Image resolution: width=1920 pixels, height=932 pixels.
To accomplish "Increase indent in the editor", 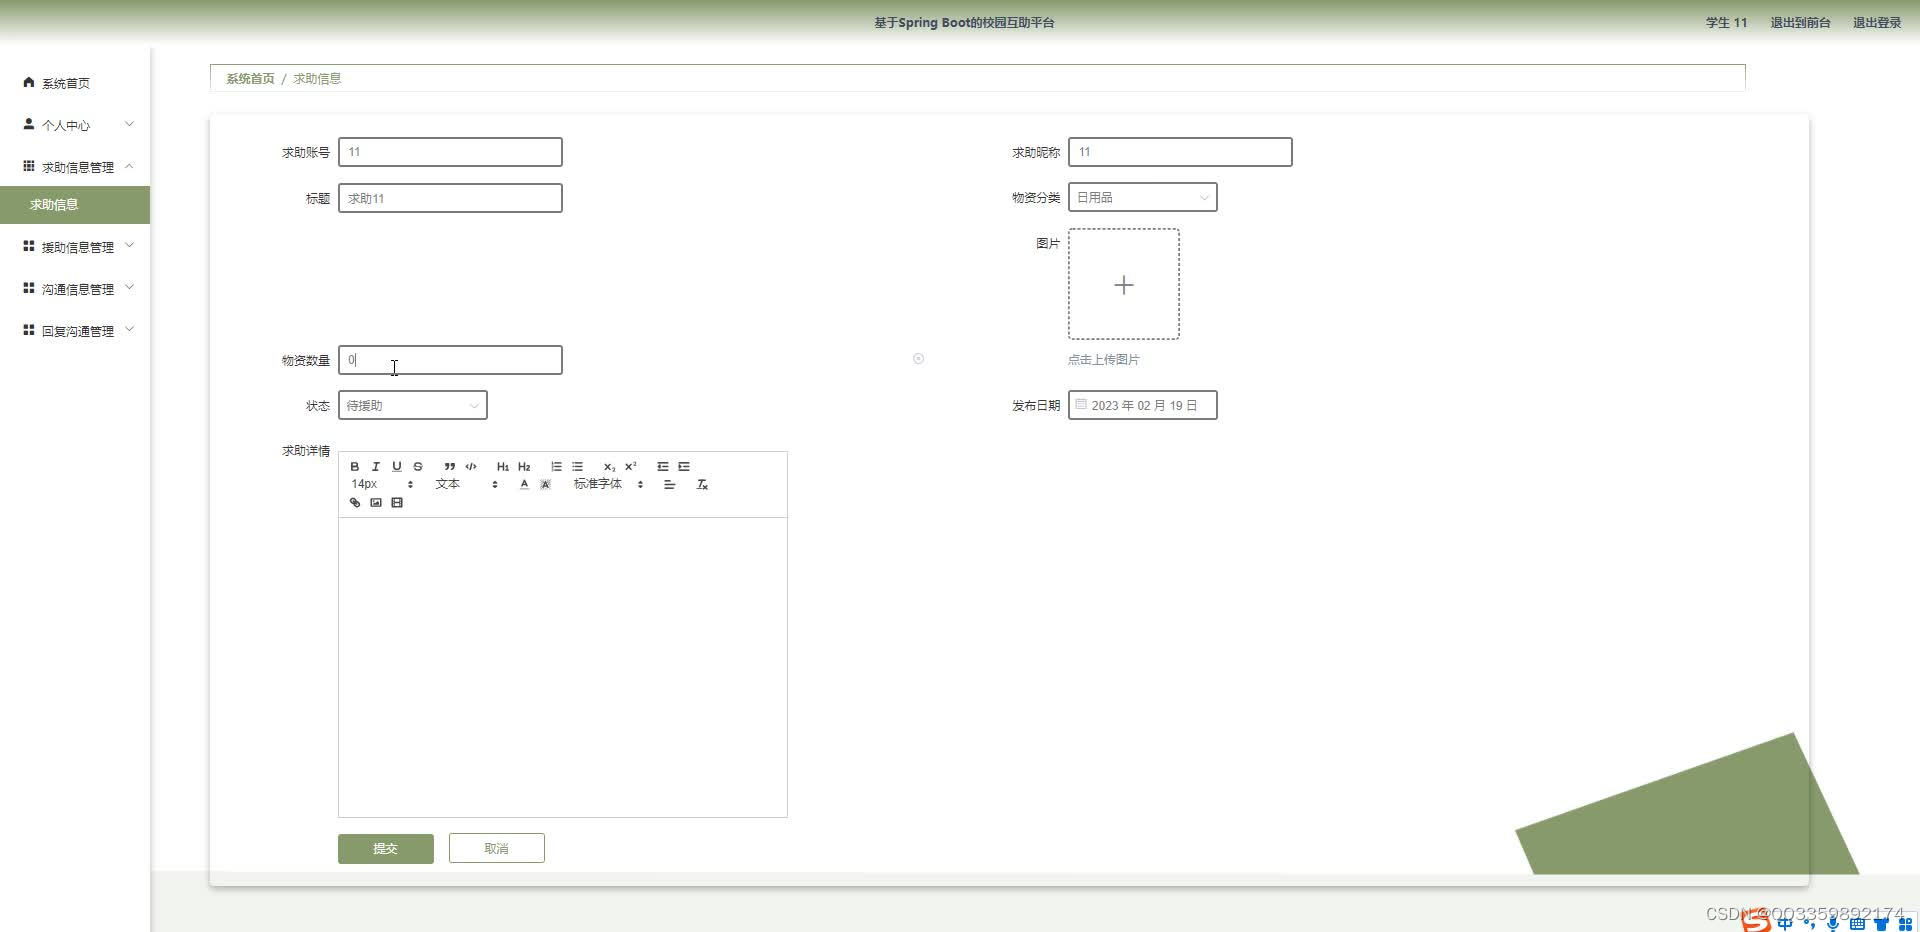I will tap(684, 466).
